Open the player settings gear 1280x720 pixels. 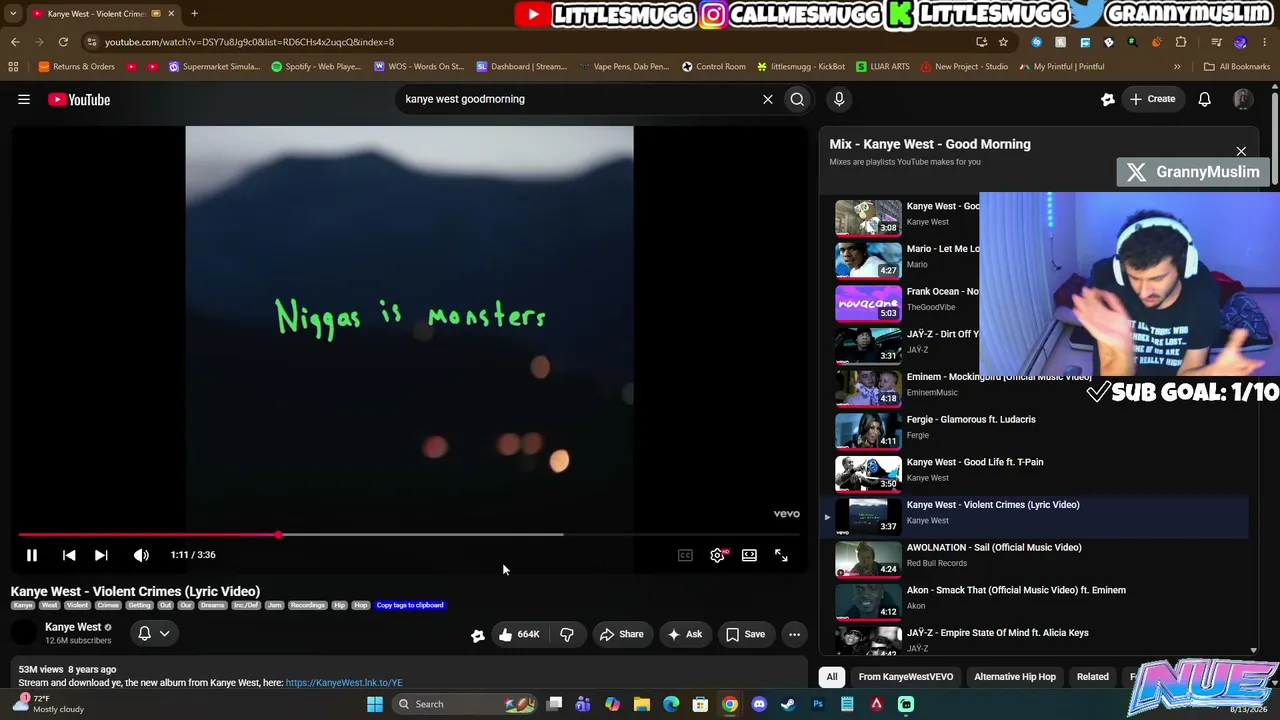click(x=717, y=555)
